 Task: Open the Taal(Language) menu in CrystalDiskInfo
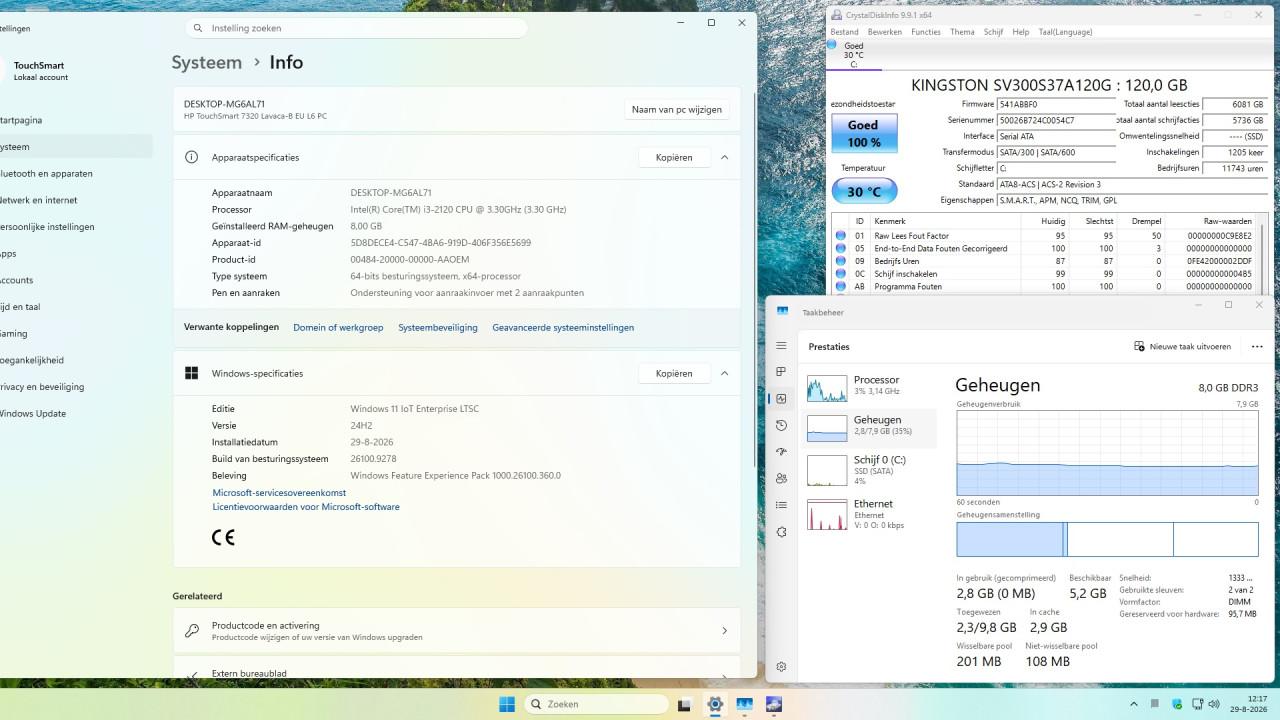coord(1065,32)
